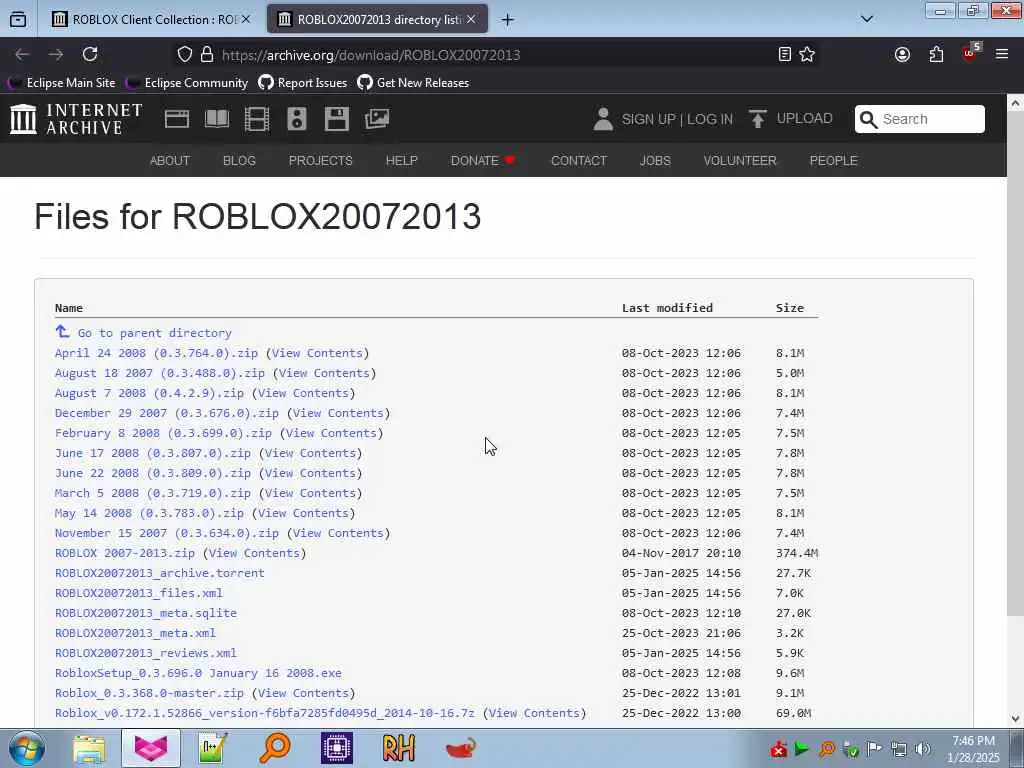
Task: Click the volume tray icon
Action: [x=923, y=749]
